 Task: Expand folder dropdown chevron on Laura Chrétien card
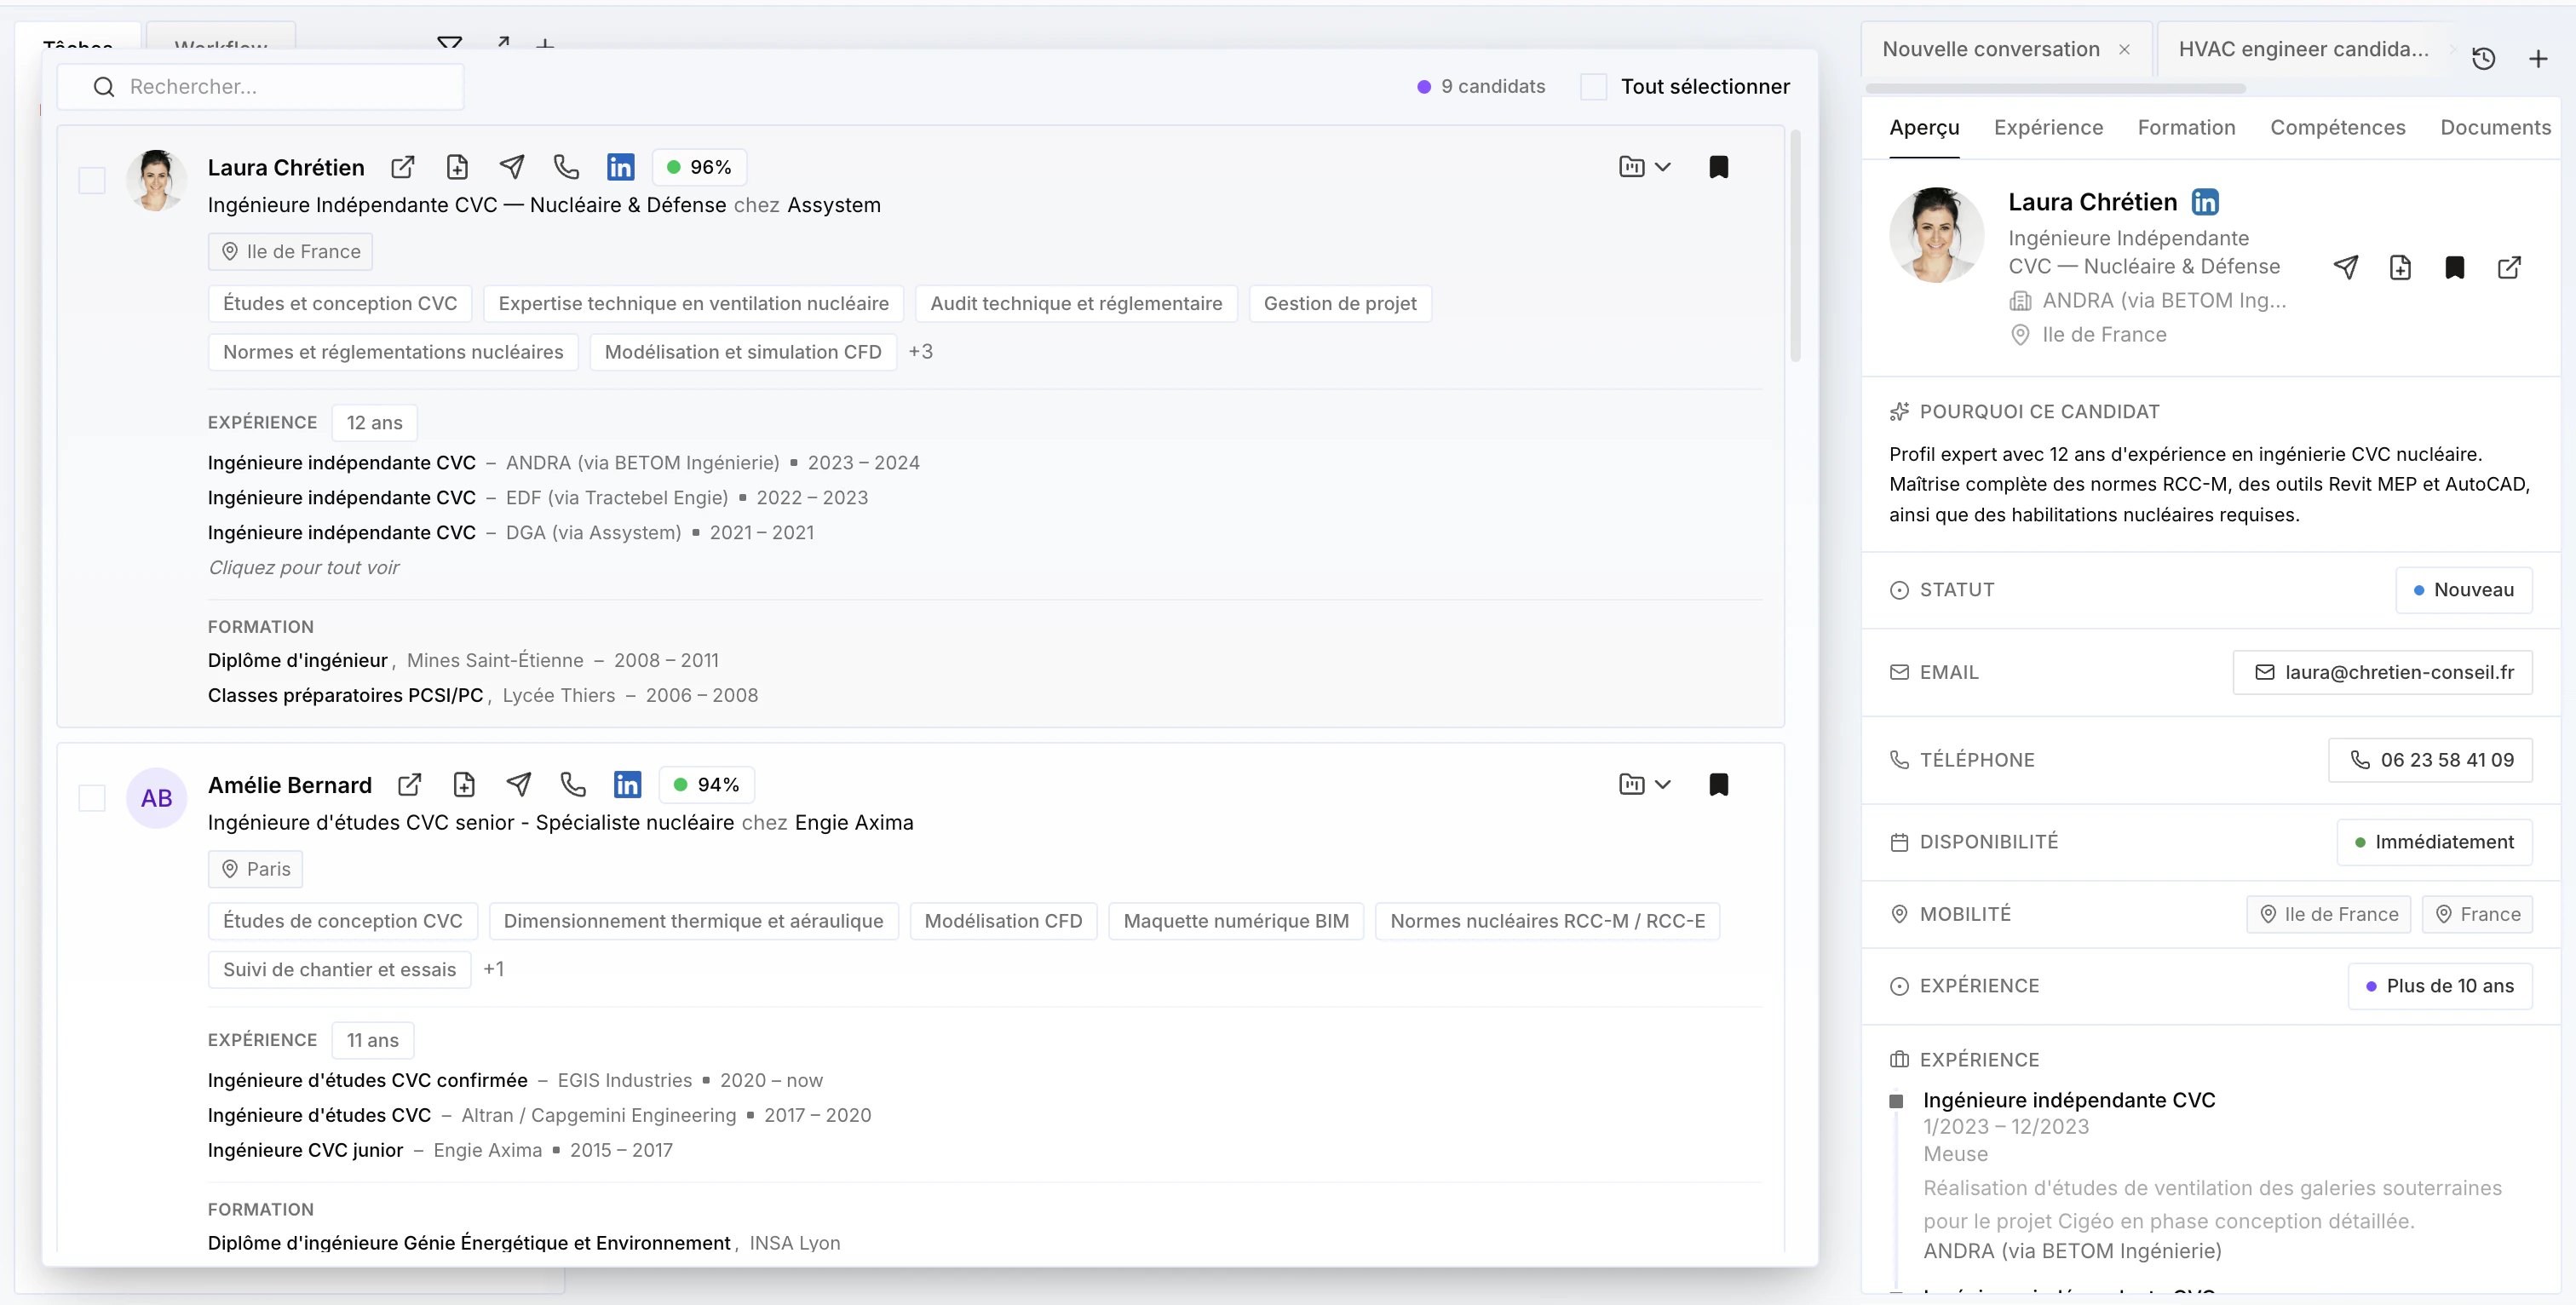click(x=1663, y=167)
